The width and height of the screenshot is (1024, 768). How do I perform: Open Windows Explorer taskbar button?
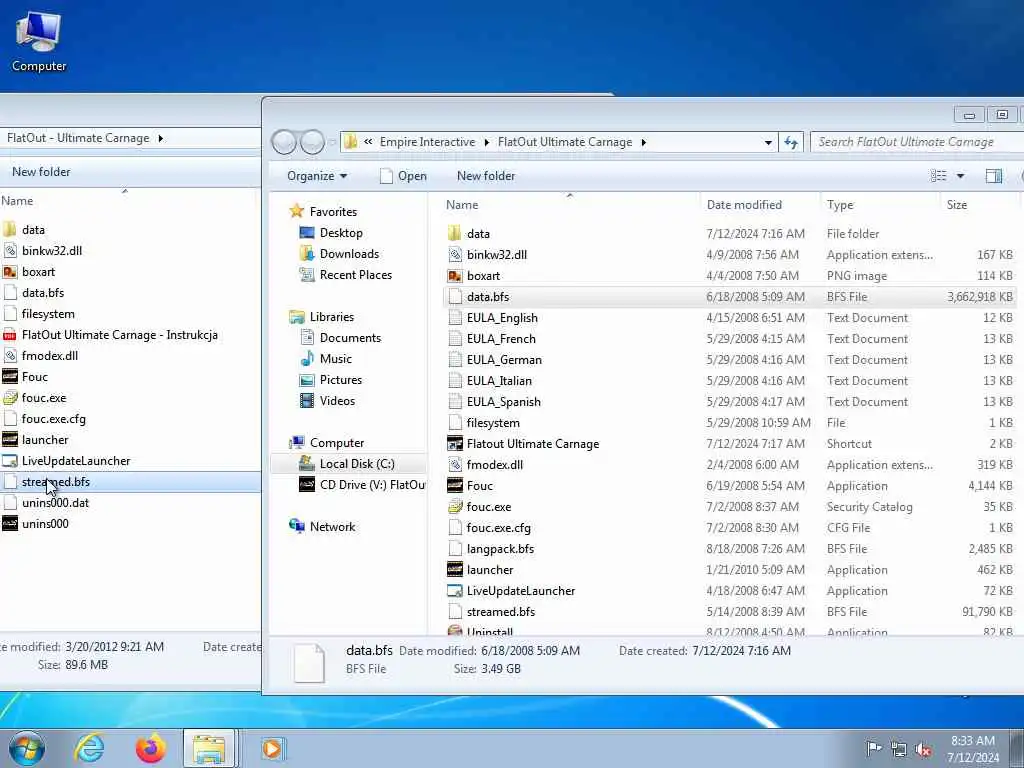click(x=209, y=748)
